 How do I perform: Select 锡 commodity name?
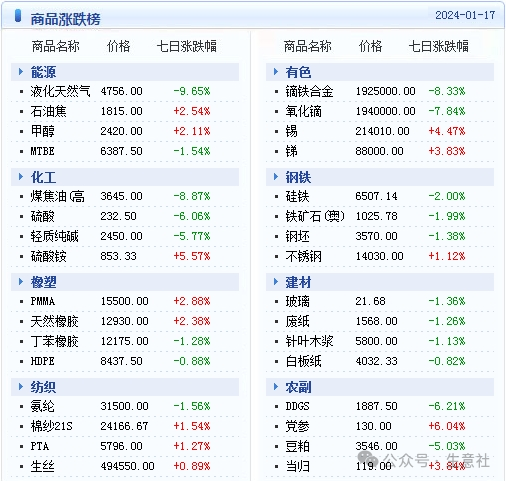[x=291, y=131]
